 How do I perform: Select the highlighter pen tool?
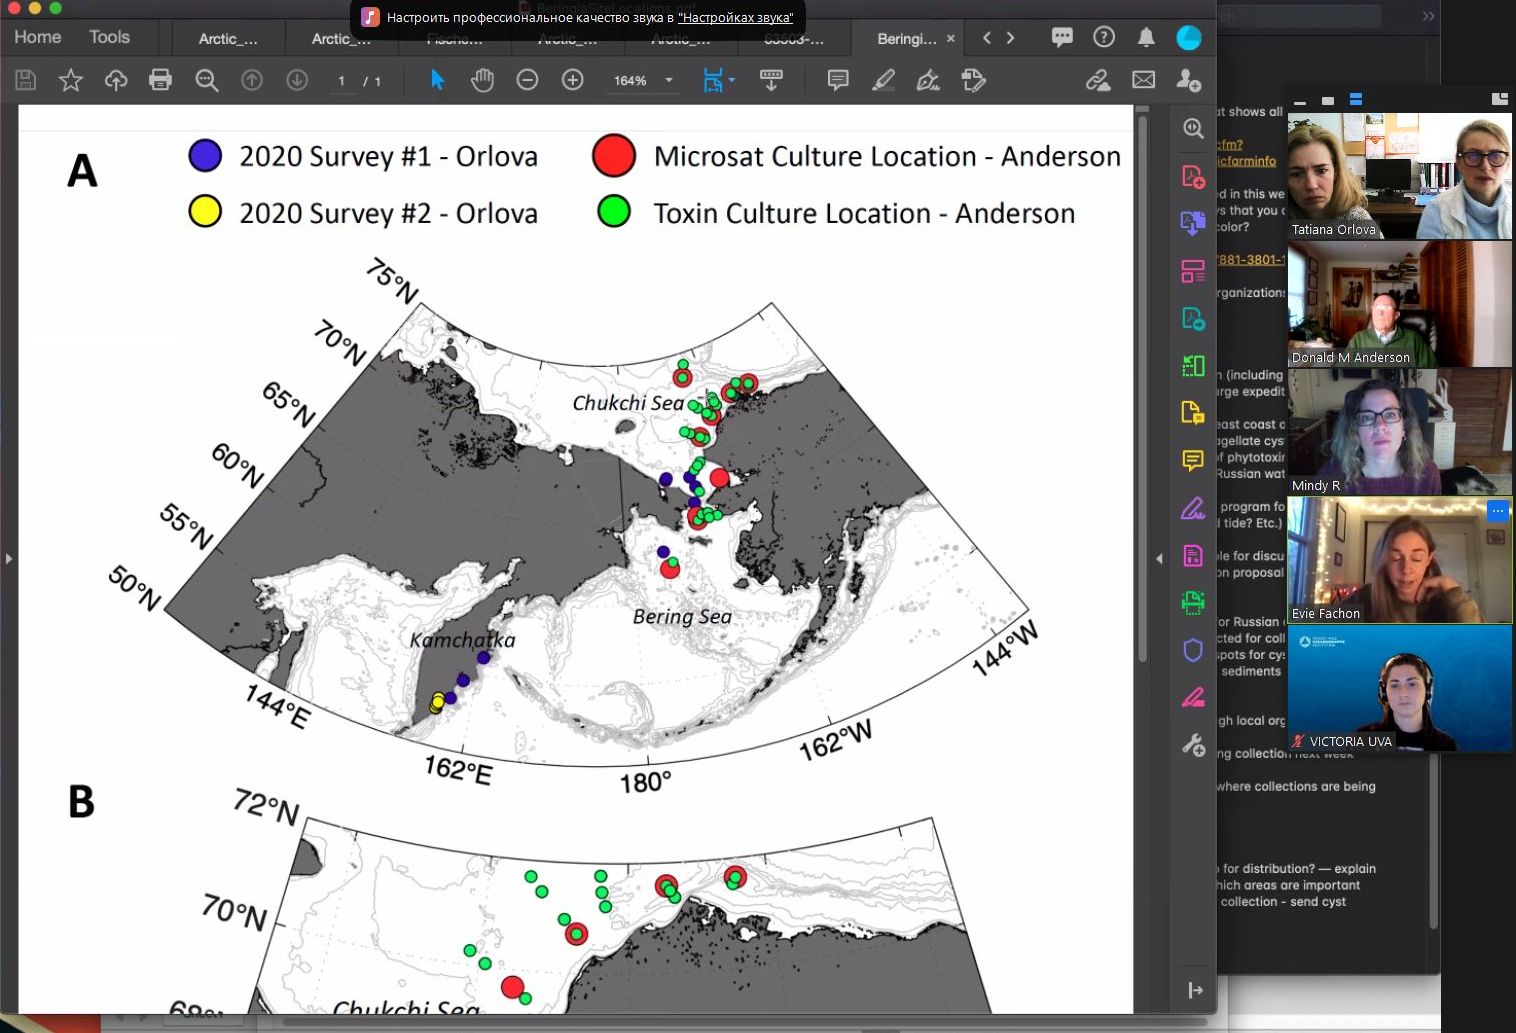click(x=883, y=80)
